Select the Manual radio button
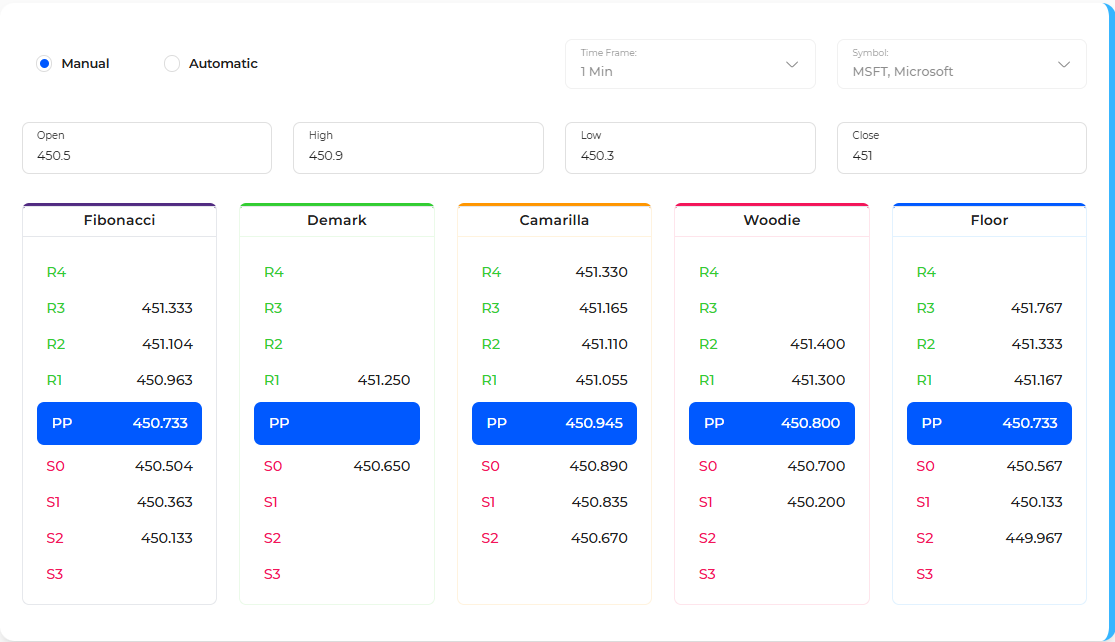Image resolution: width=1115 pixels, height=642 pixels. (44, 64)
